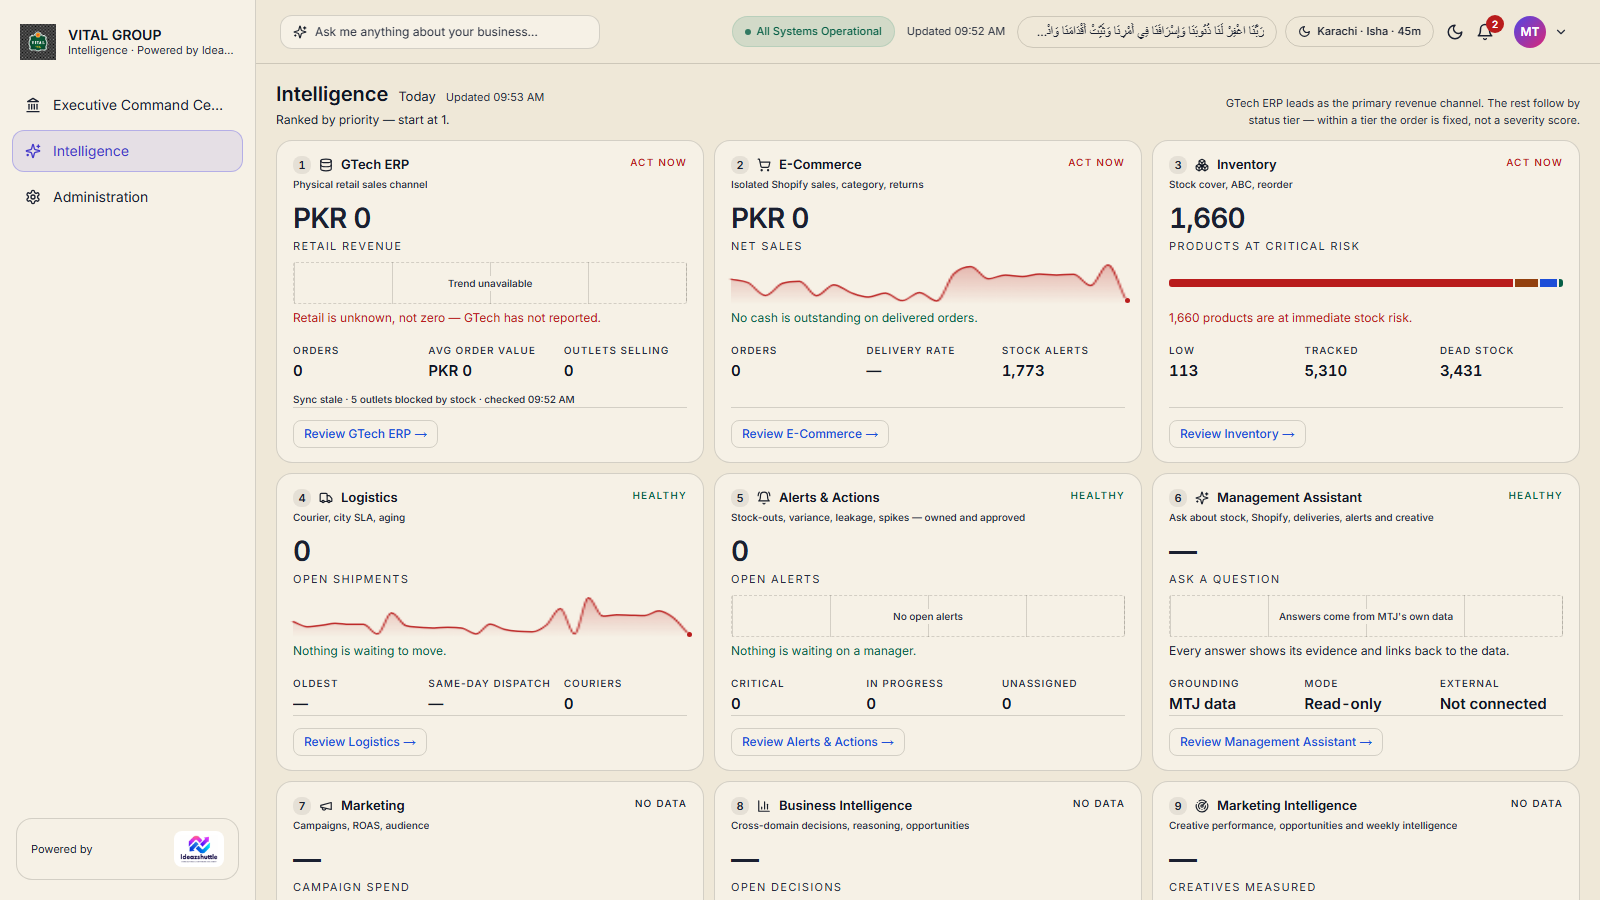Screen dimensions: 1600x900
Task: Click the Logistics open shipments sparkline
Action: pyautogui.click(x=492, y=616)
